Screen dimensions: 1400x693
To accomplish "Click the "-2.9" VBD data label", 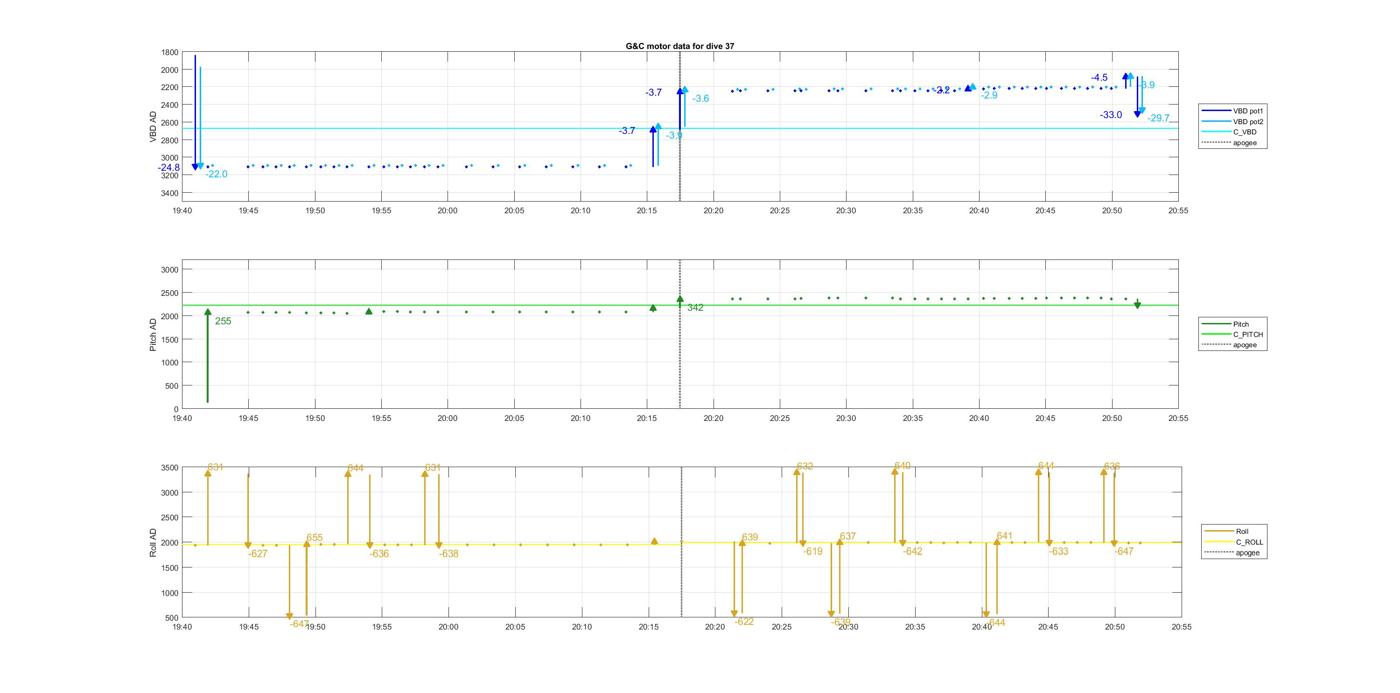I will tap(989, 95).
